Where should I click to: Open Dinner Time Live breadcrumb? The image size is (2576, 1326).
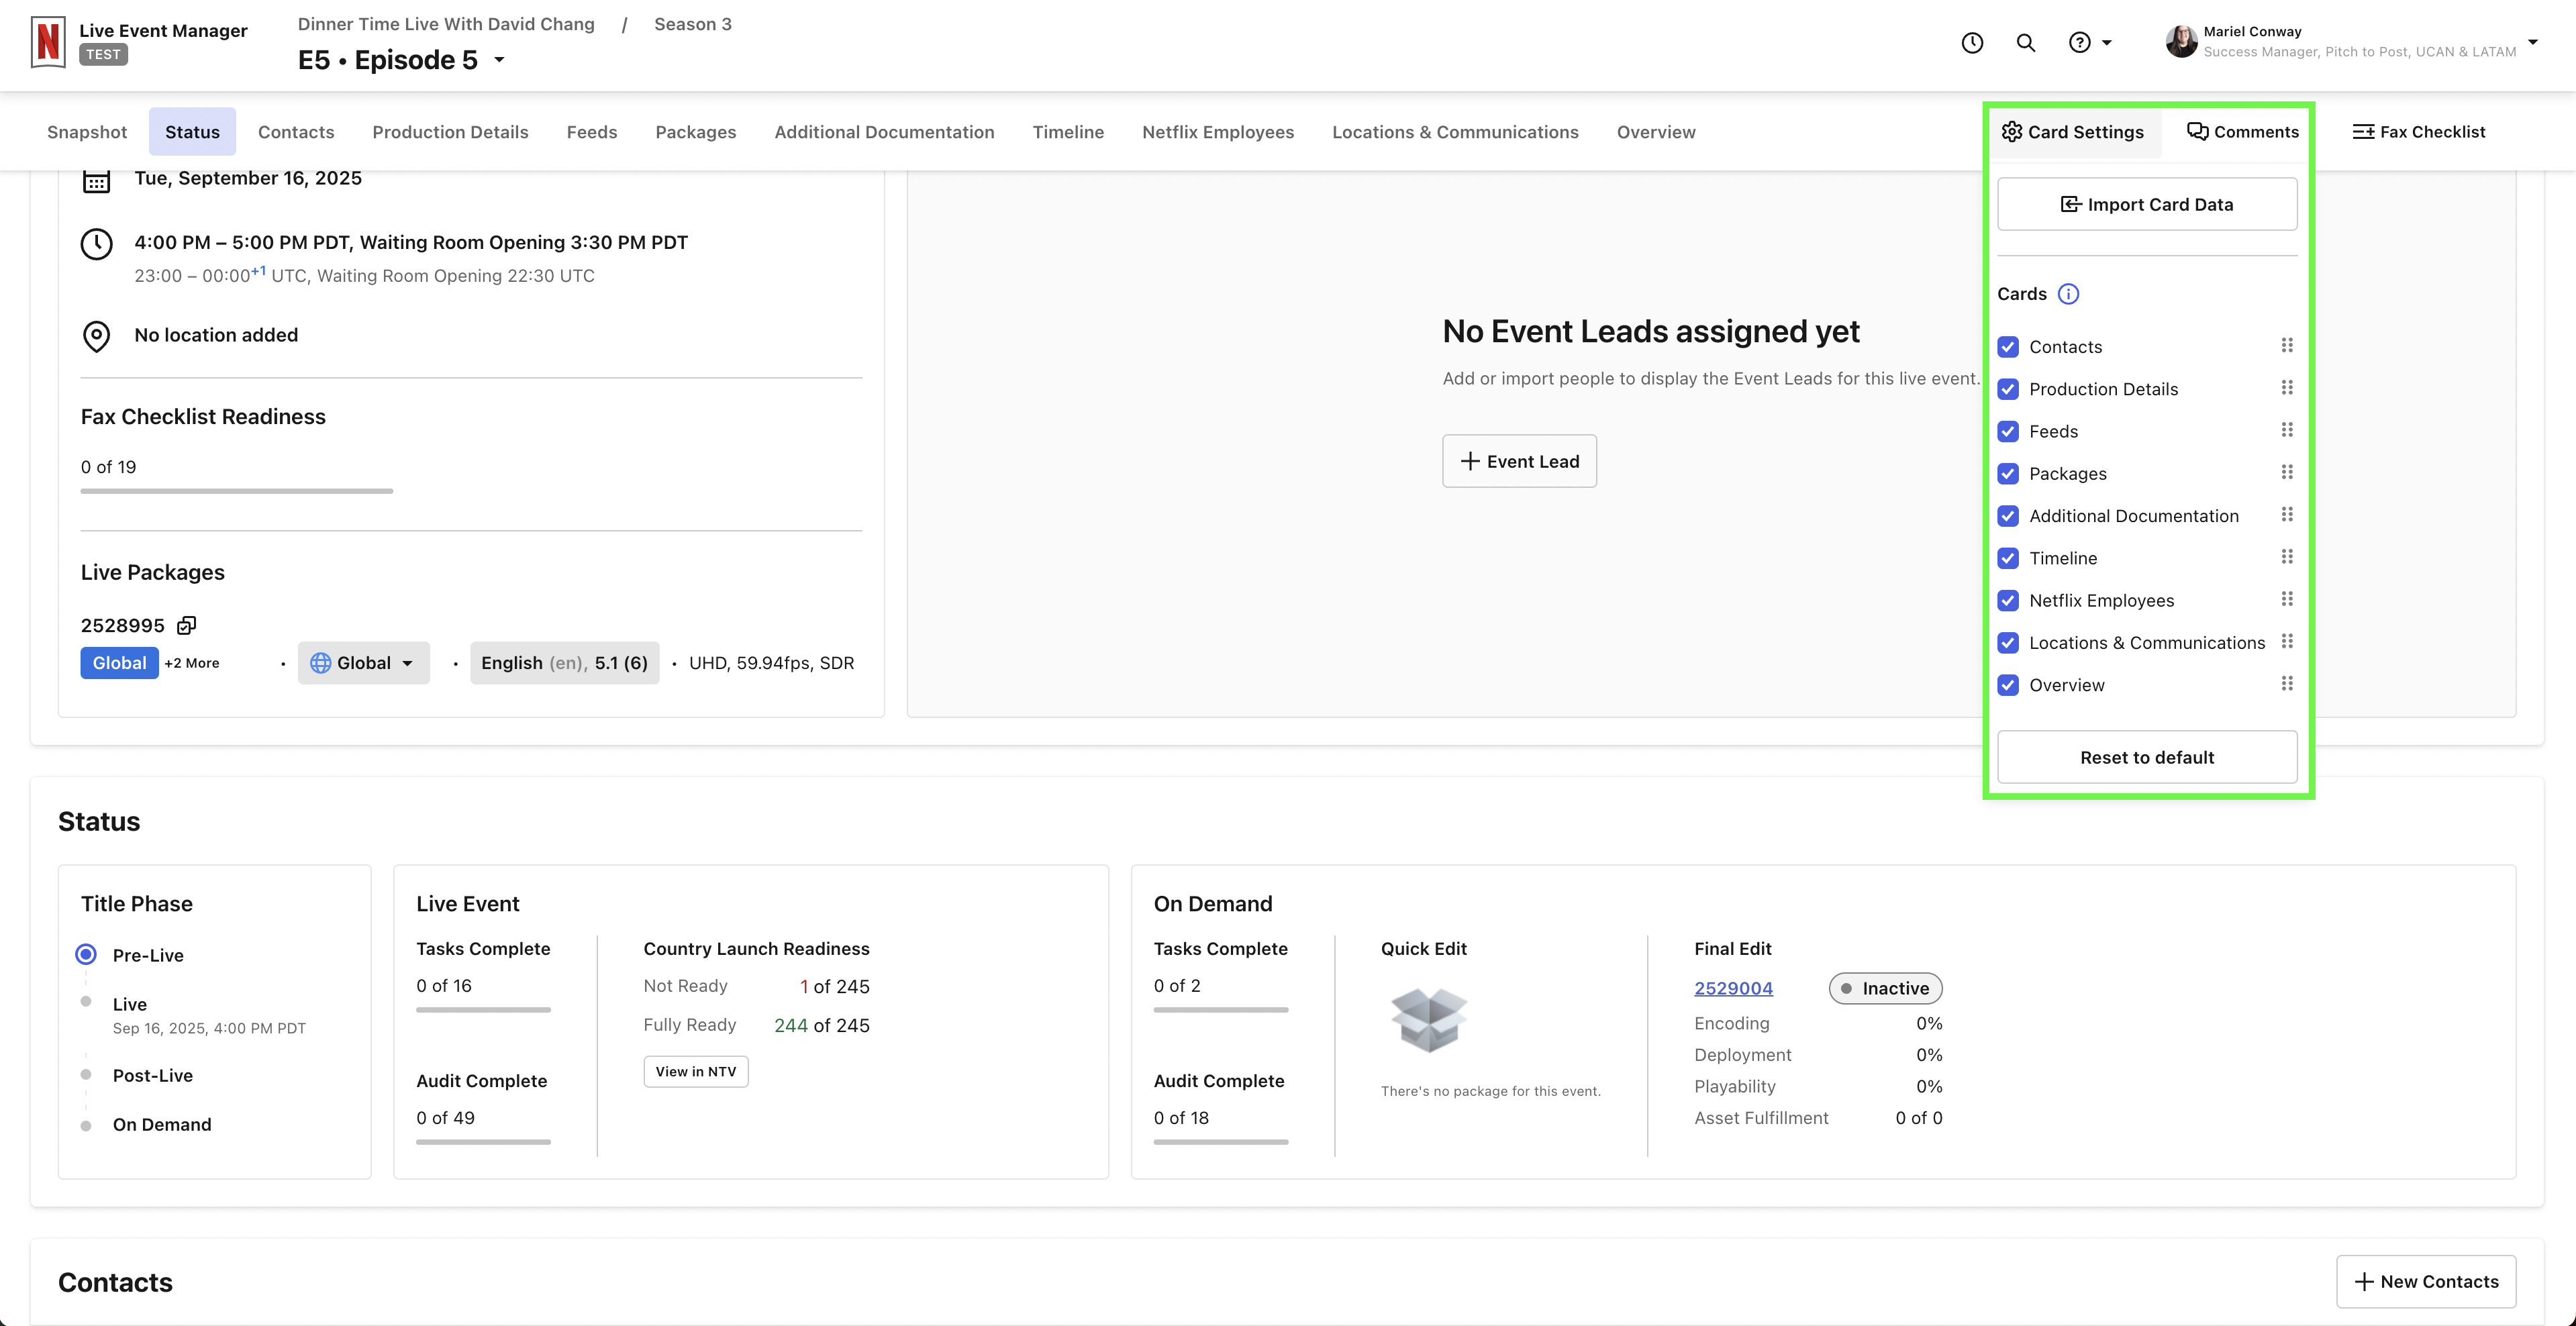point(446,24)
